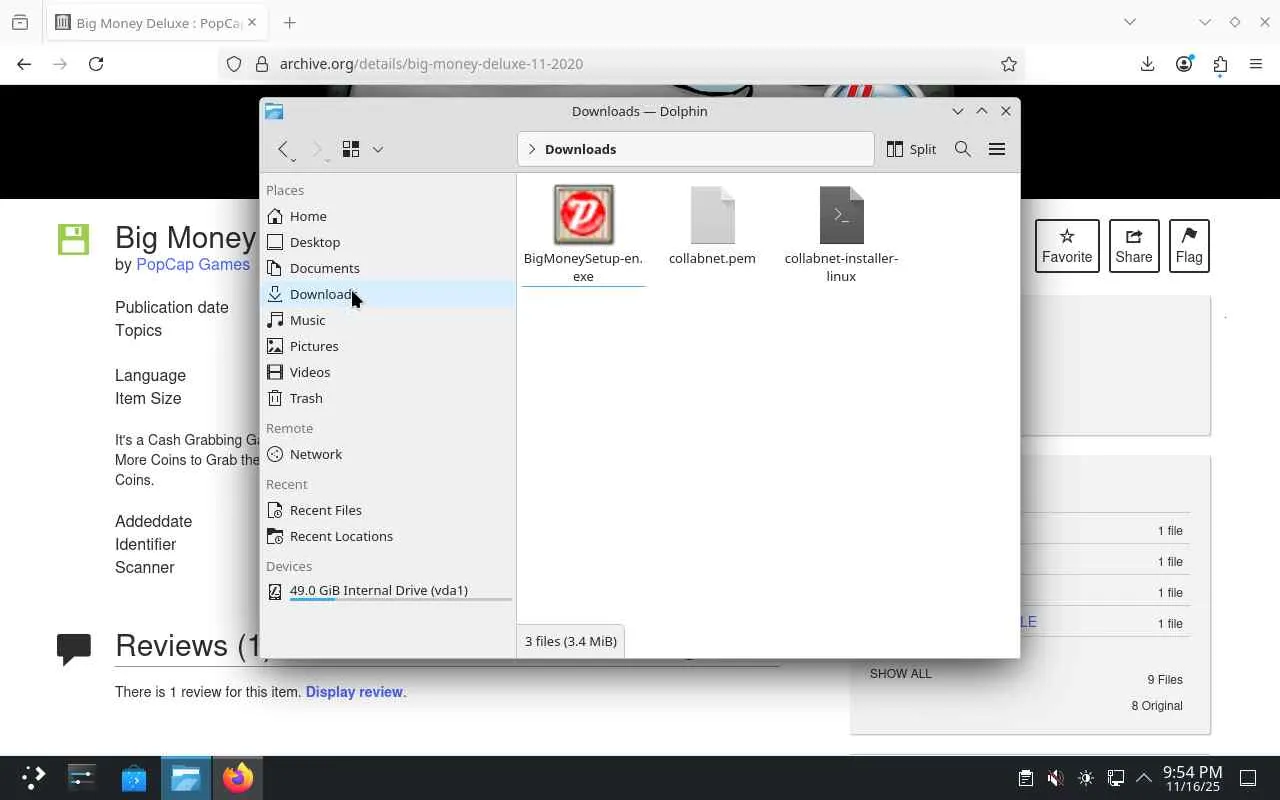Click the Display review link
This screenshot has height=800, width=1280.
point(354,692)
